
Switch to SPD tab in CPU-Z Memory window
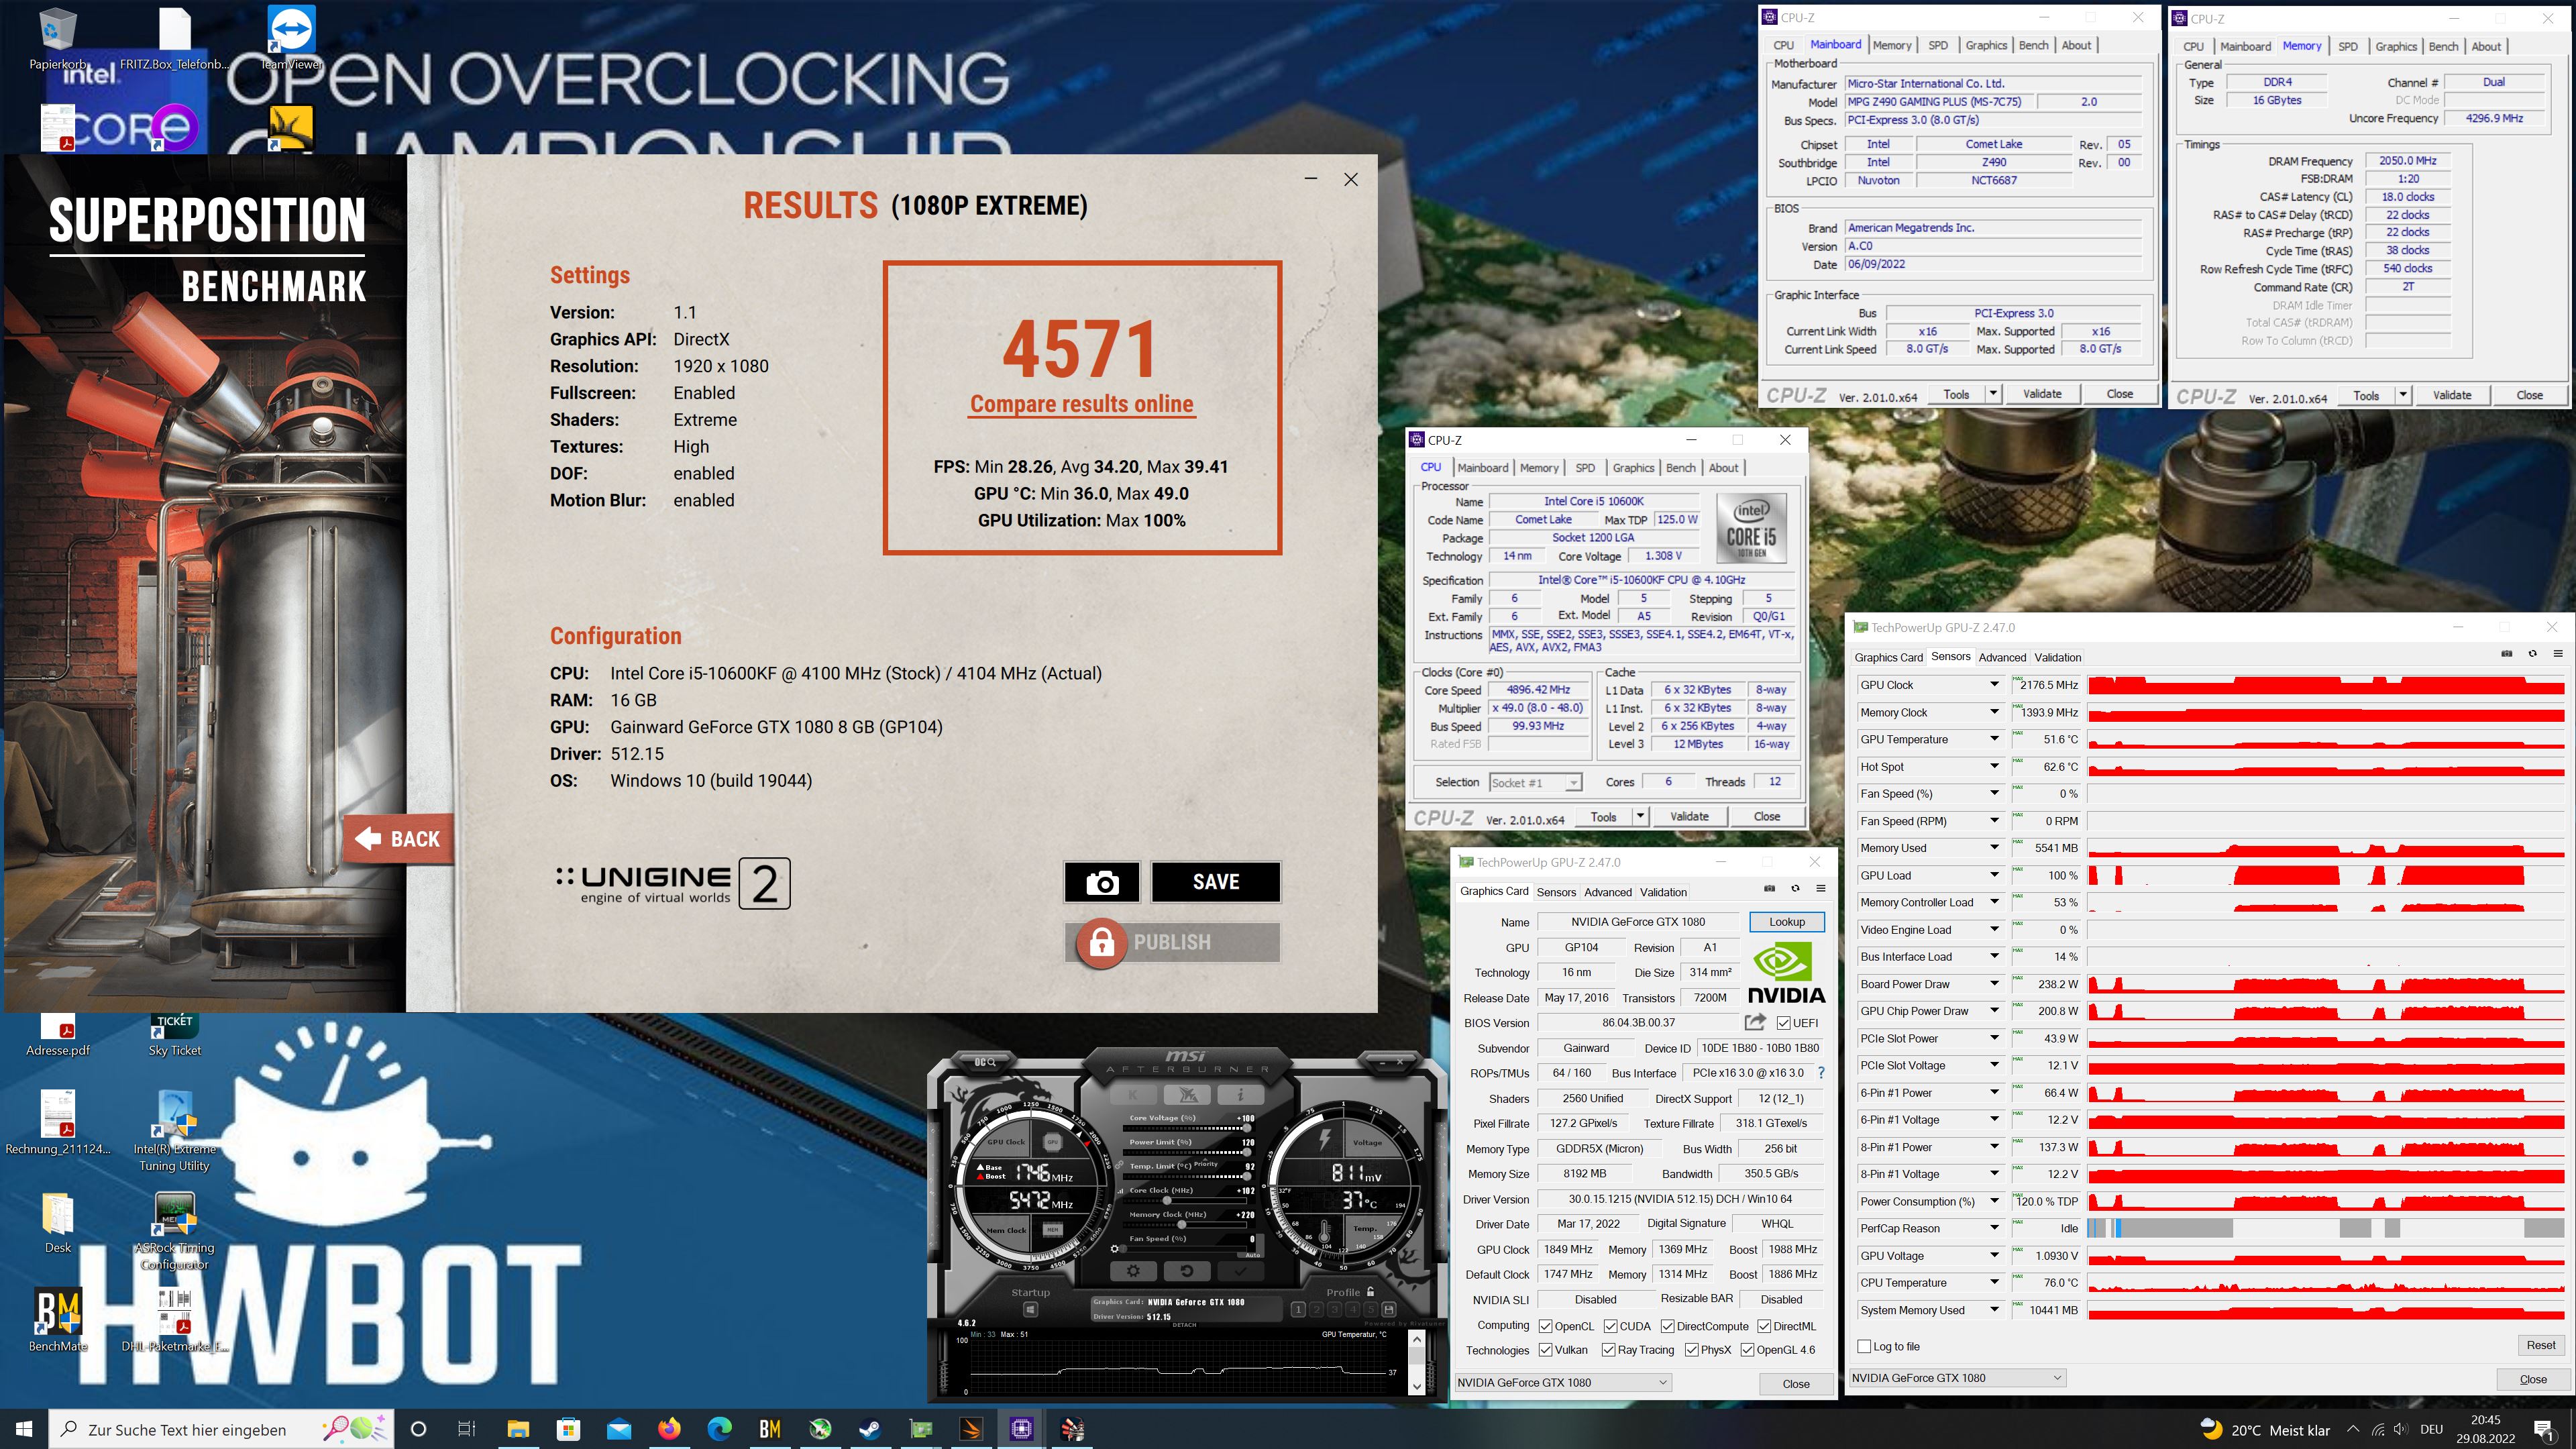(x=2348, y=46)
